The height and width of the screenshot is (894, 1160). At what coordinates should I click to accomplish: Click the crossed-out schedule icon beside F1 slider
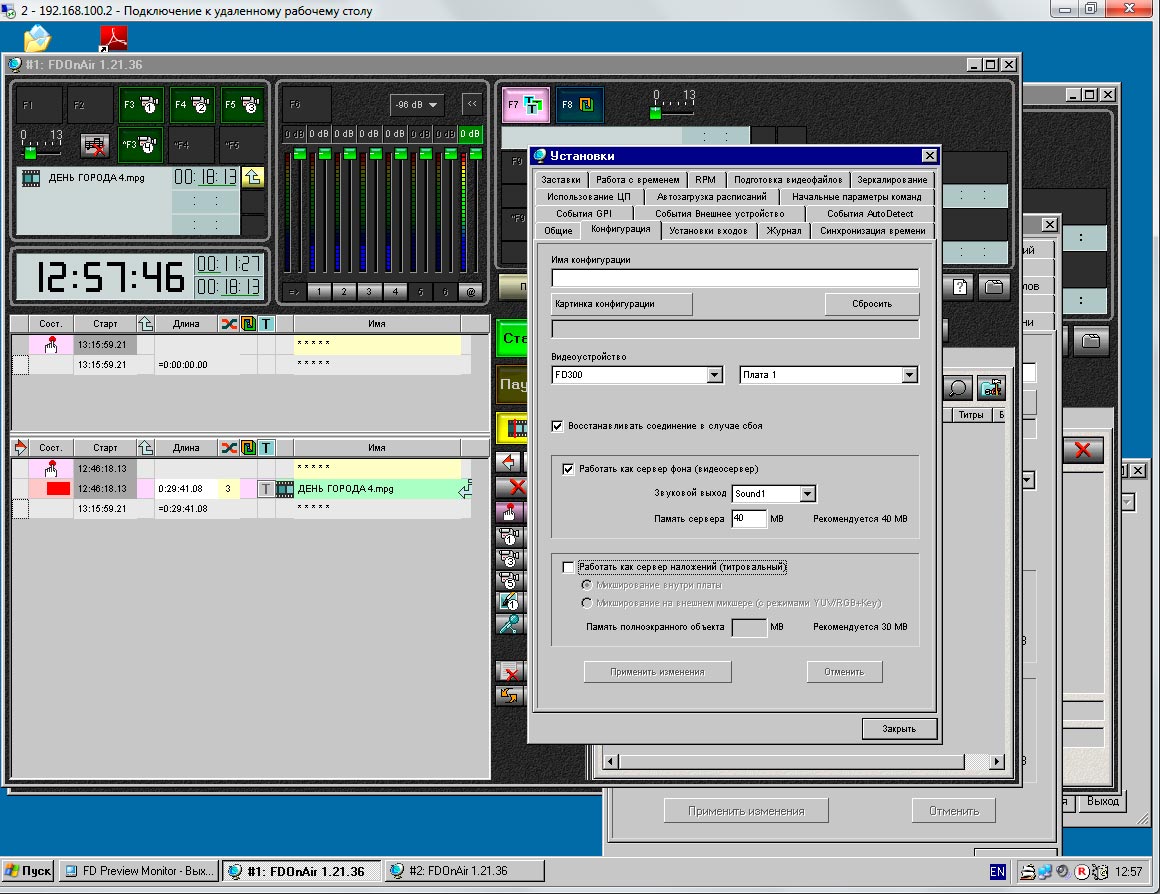tap(95, 145)
